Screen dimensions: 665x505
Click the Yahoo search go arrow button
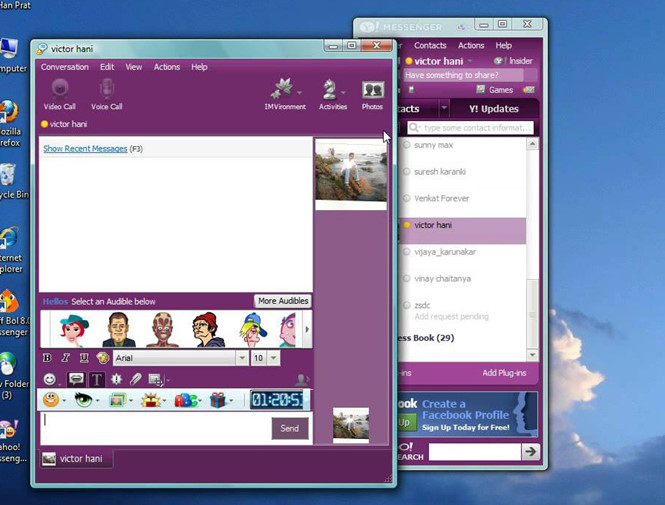point(530,452)
